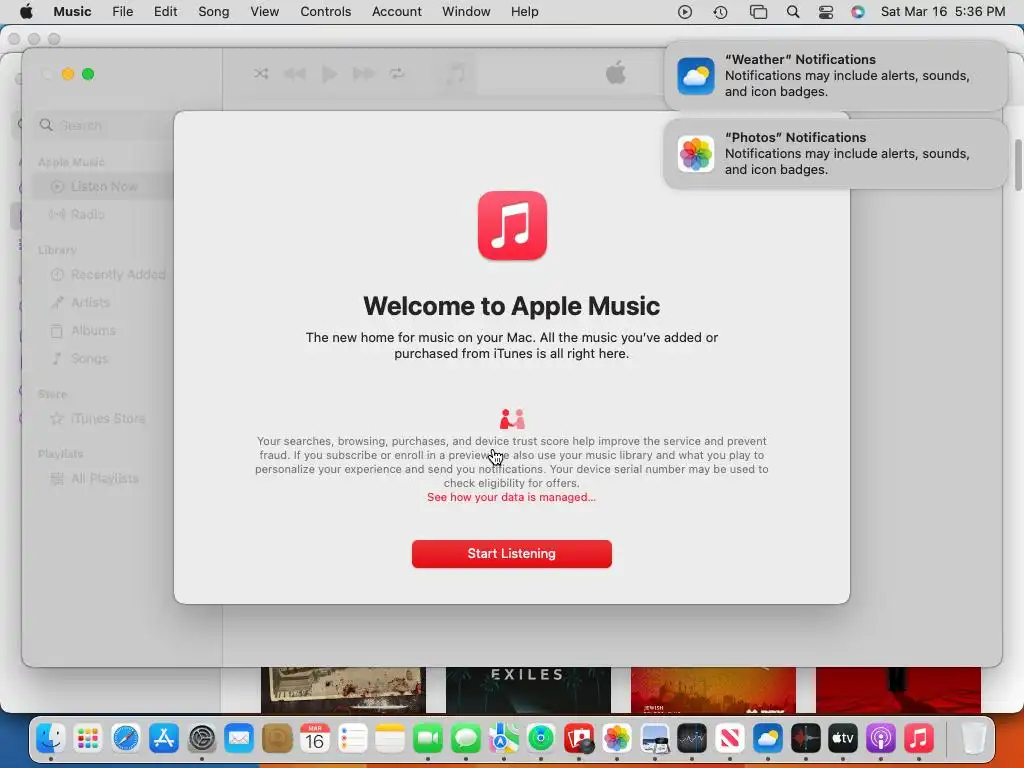Open News from the Dock

[729, 739]
